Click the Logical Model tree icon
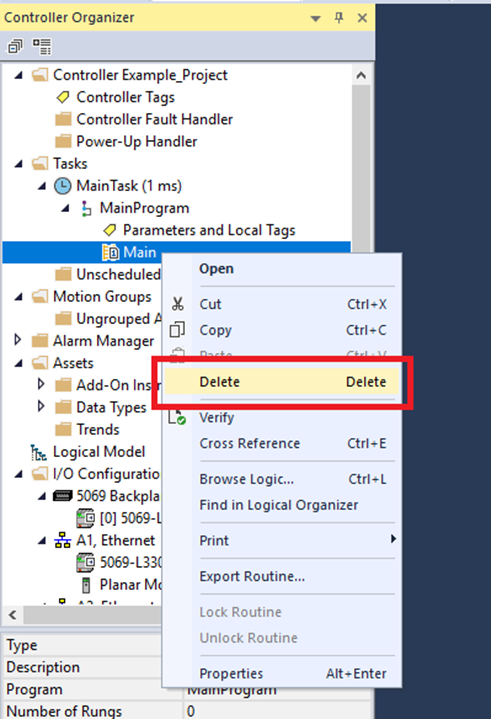 39,452
